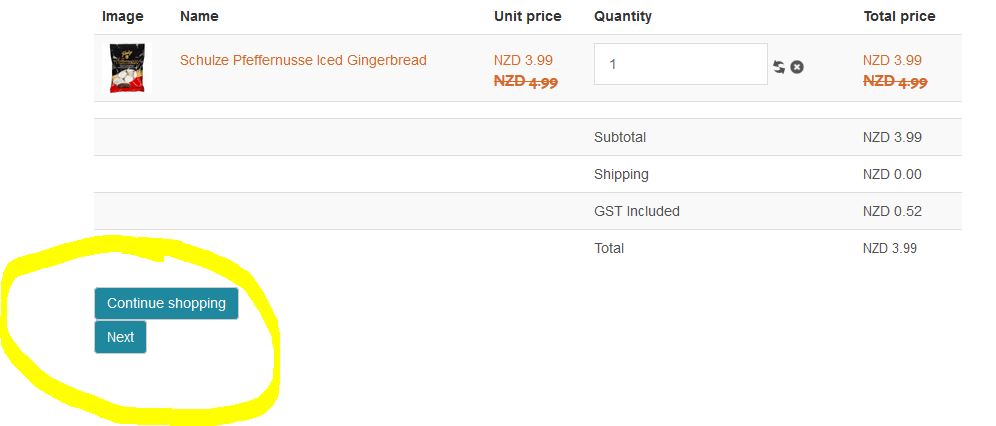This screenshot has height=426, width=996.
Task: Click the update quantity refresh icon
Action: pyautogui.click(x=779, y=67)
